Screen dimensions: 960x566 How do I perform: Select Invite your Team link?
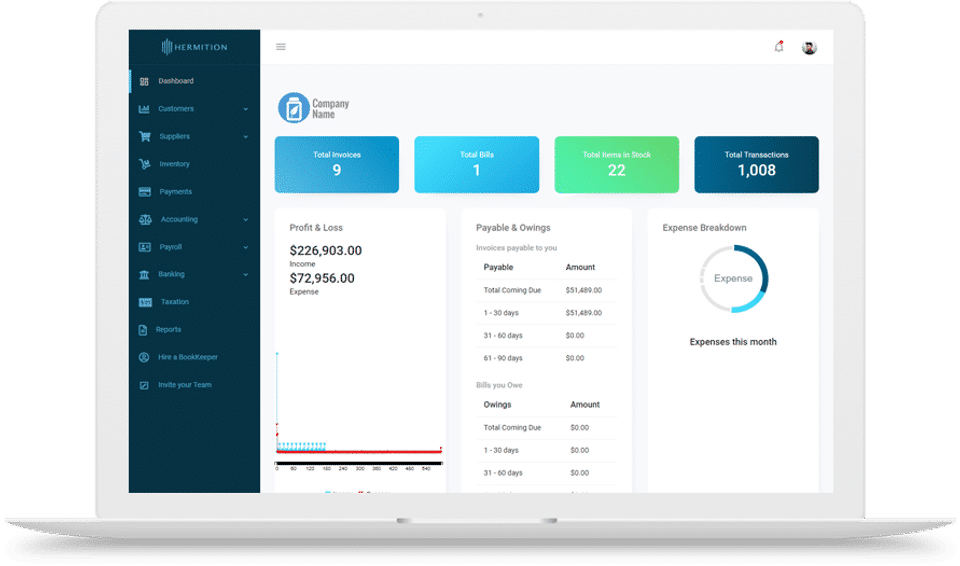(x=185, y=385)
